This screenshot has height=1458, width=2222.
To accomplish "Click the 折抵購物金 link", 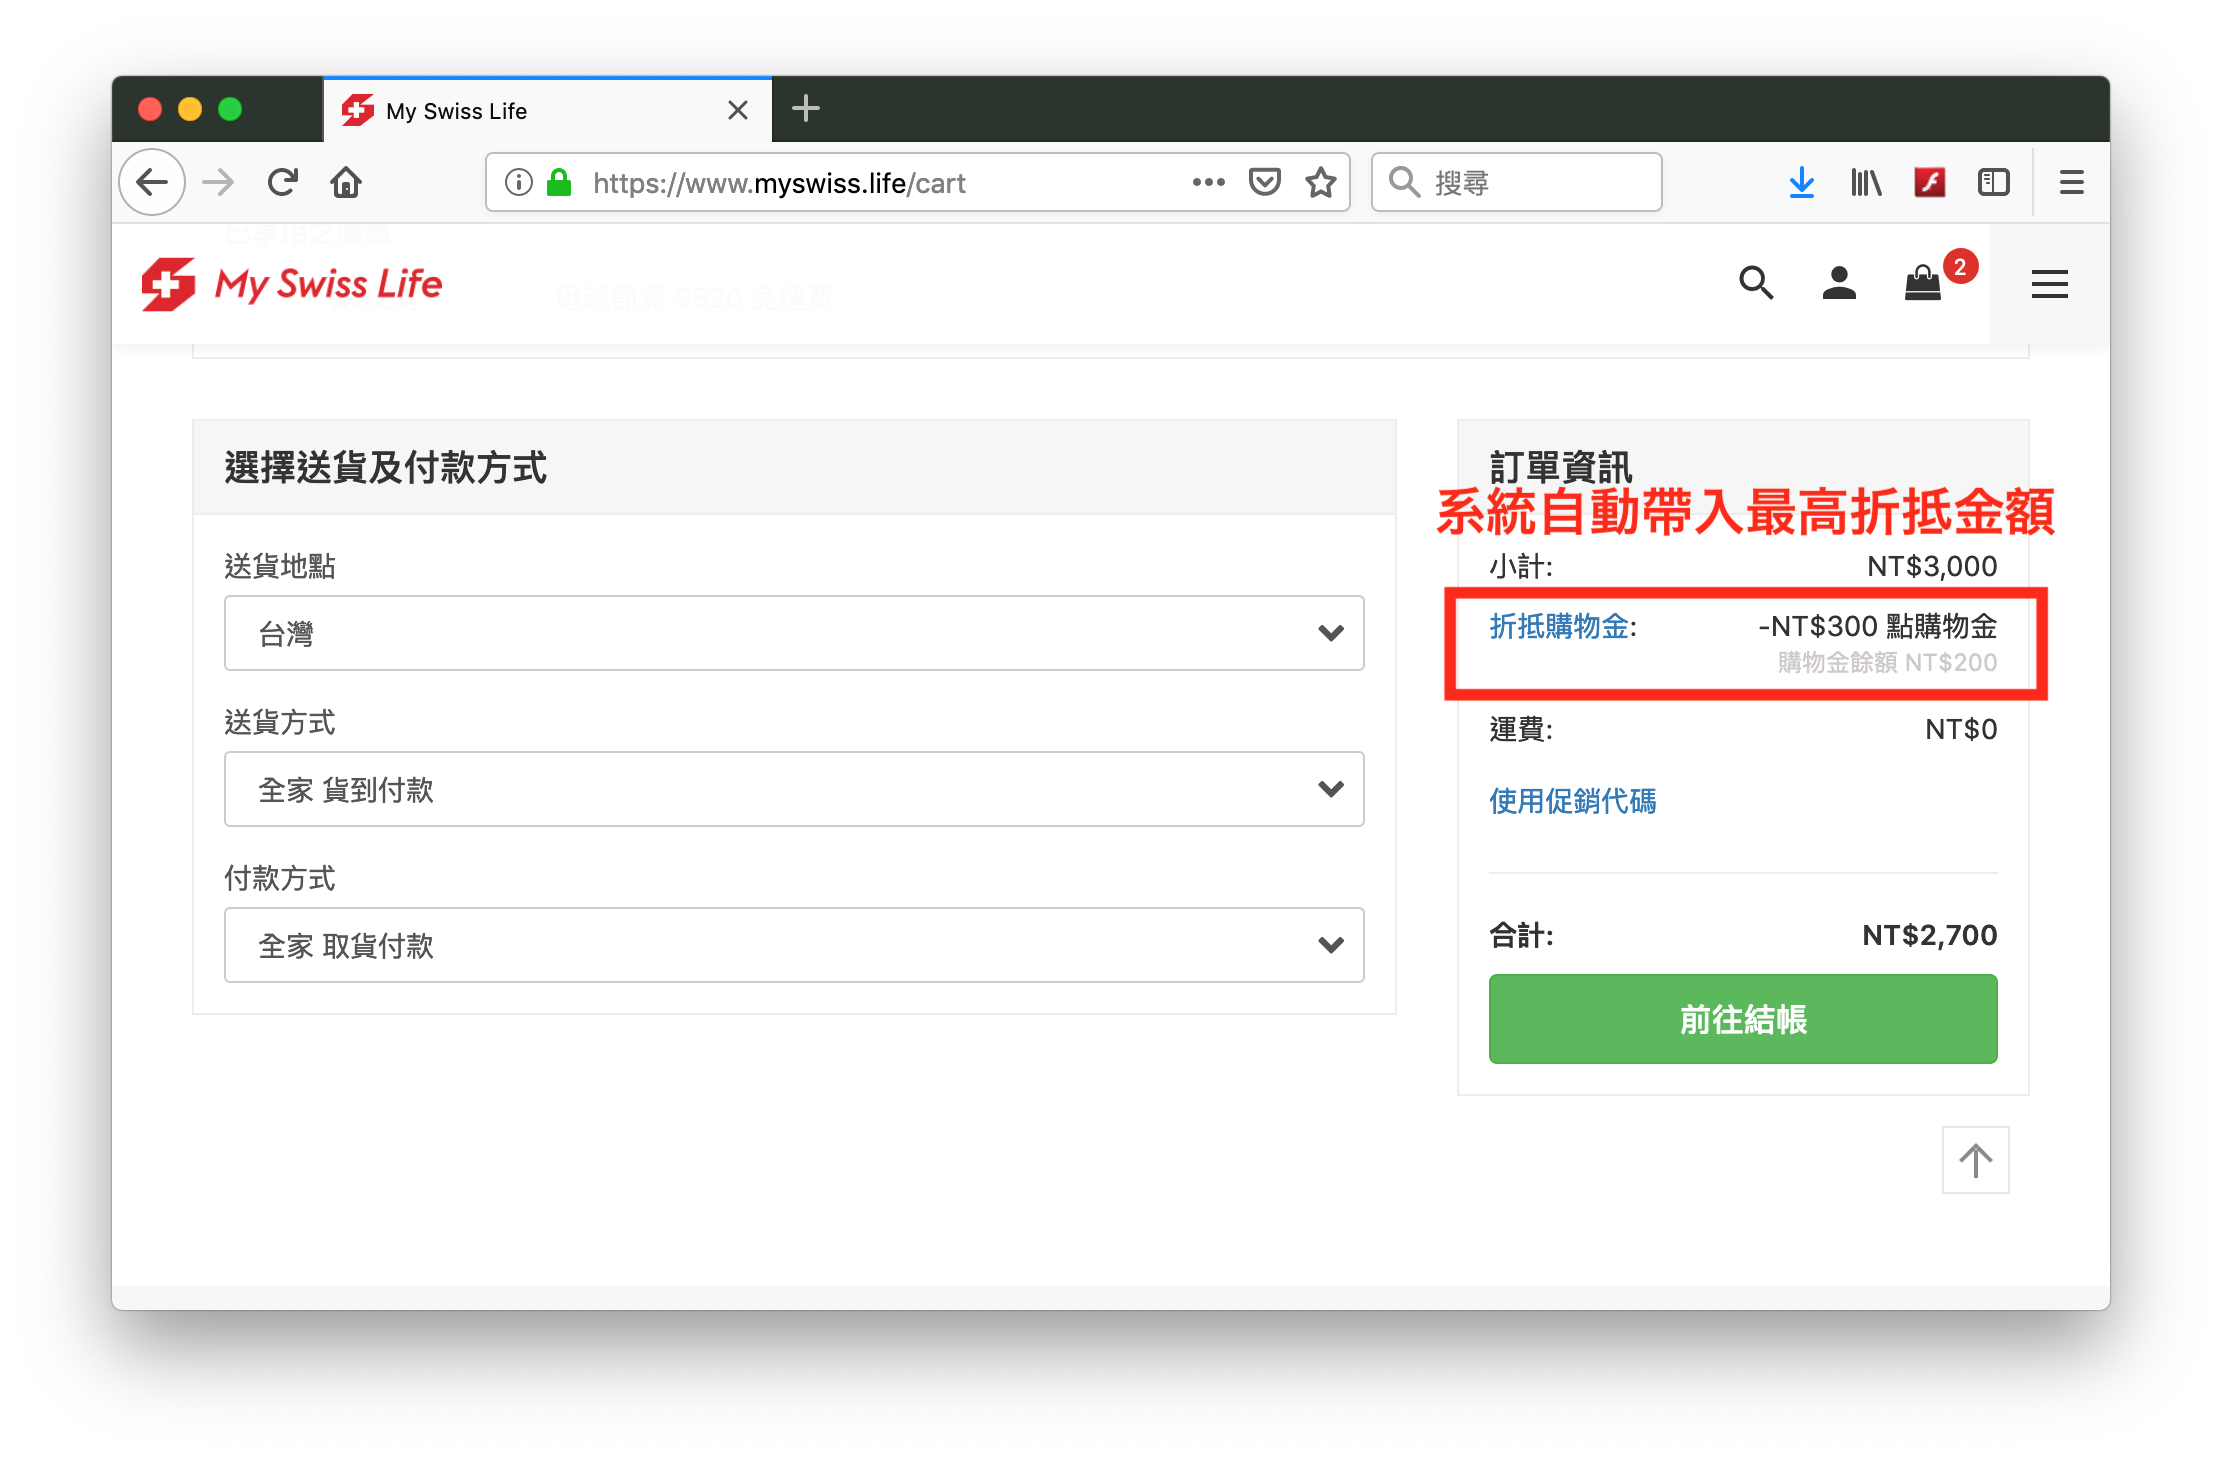I will point(1559,627).
